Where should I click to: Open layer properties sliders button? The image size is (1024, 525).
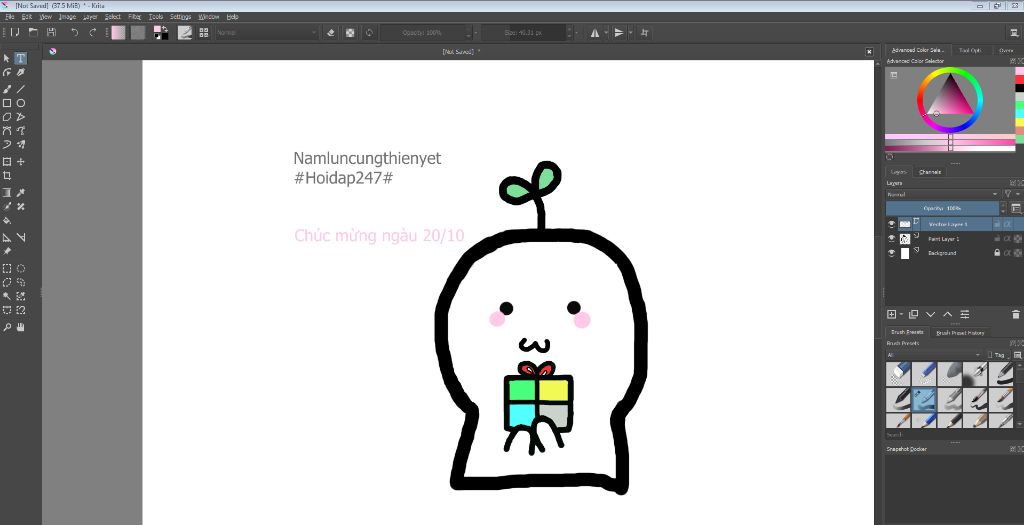coord(965,315)
